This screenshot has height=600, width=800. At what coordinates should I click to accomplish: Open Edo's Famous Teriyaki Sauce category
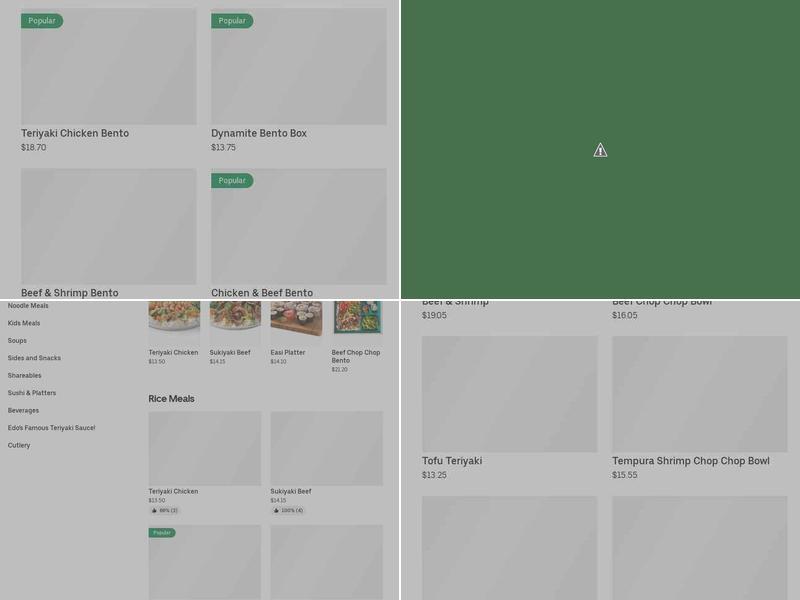pyautogui.click(x=51, y=428)
